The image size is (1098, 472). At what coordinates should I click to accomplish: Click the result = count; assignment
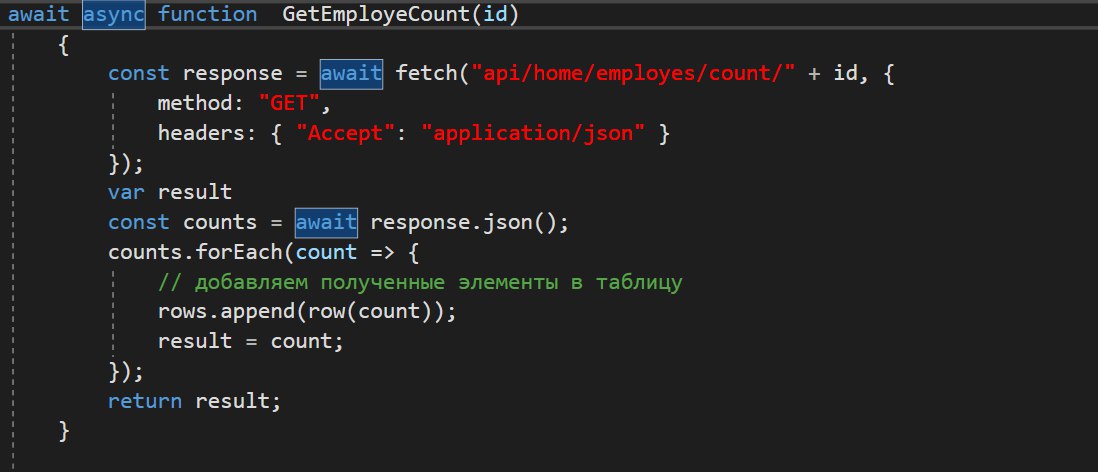pyautogui.click(x=251, y=342)
